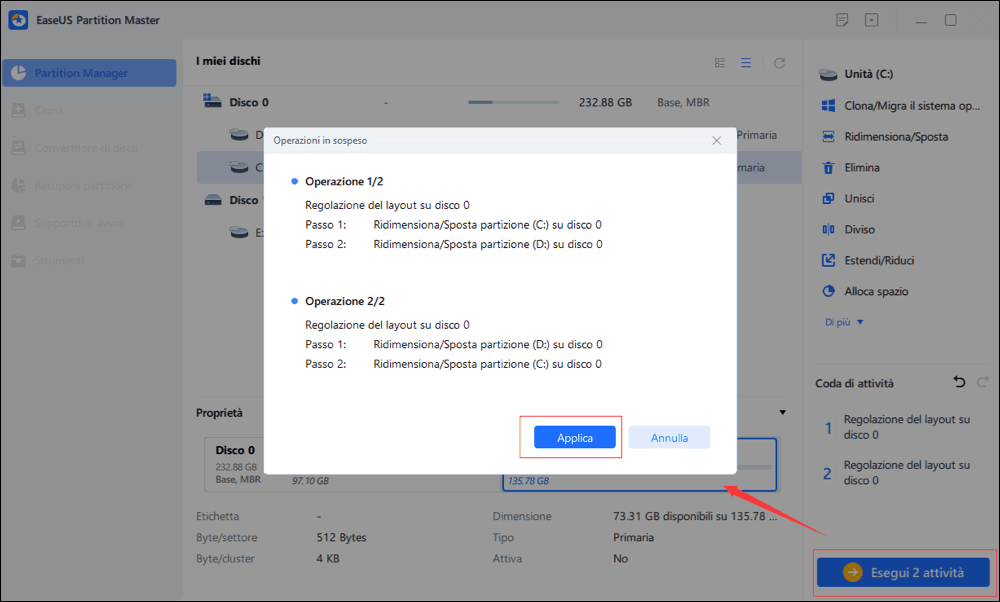Open Recupera partizione in the sidebar
This screenshot has width=1000, height=602.
point(83,186)
